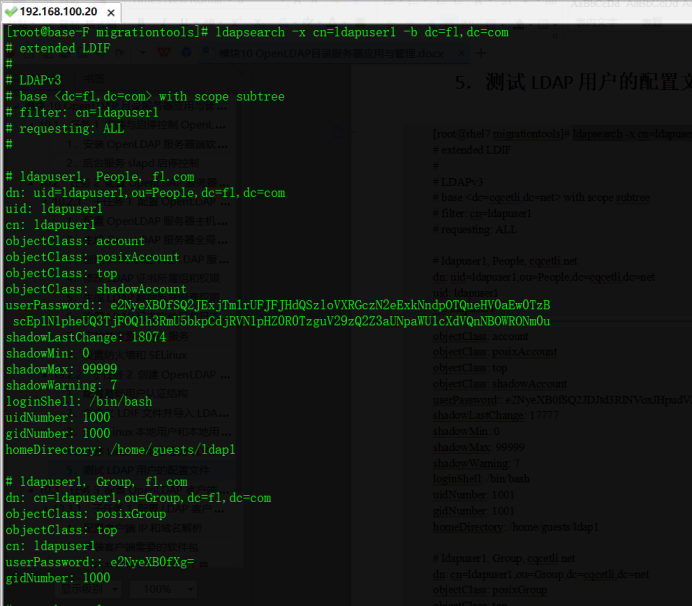Click the '# requesting: ALL' line
This screenshot has height=606, width=692.
(x=64, y=128)
